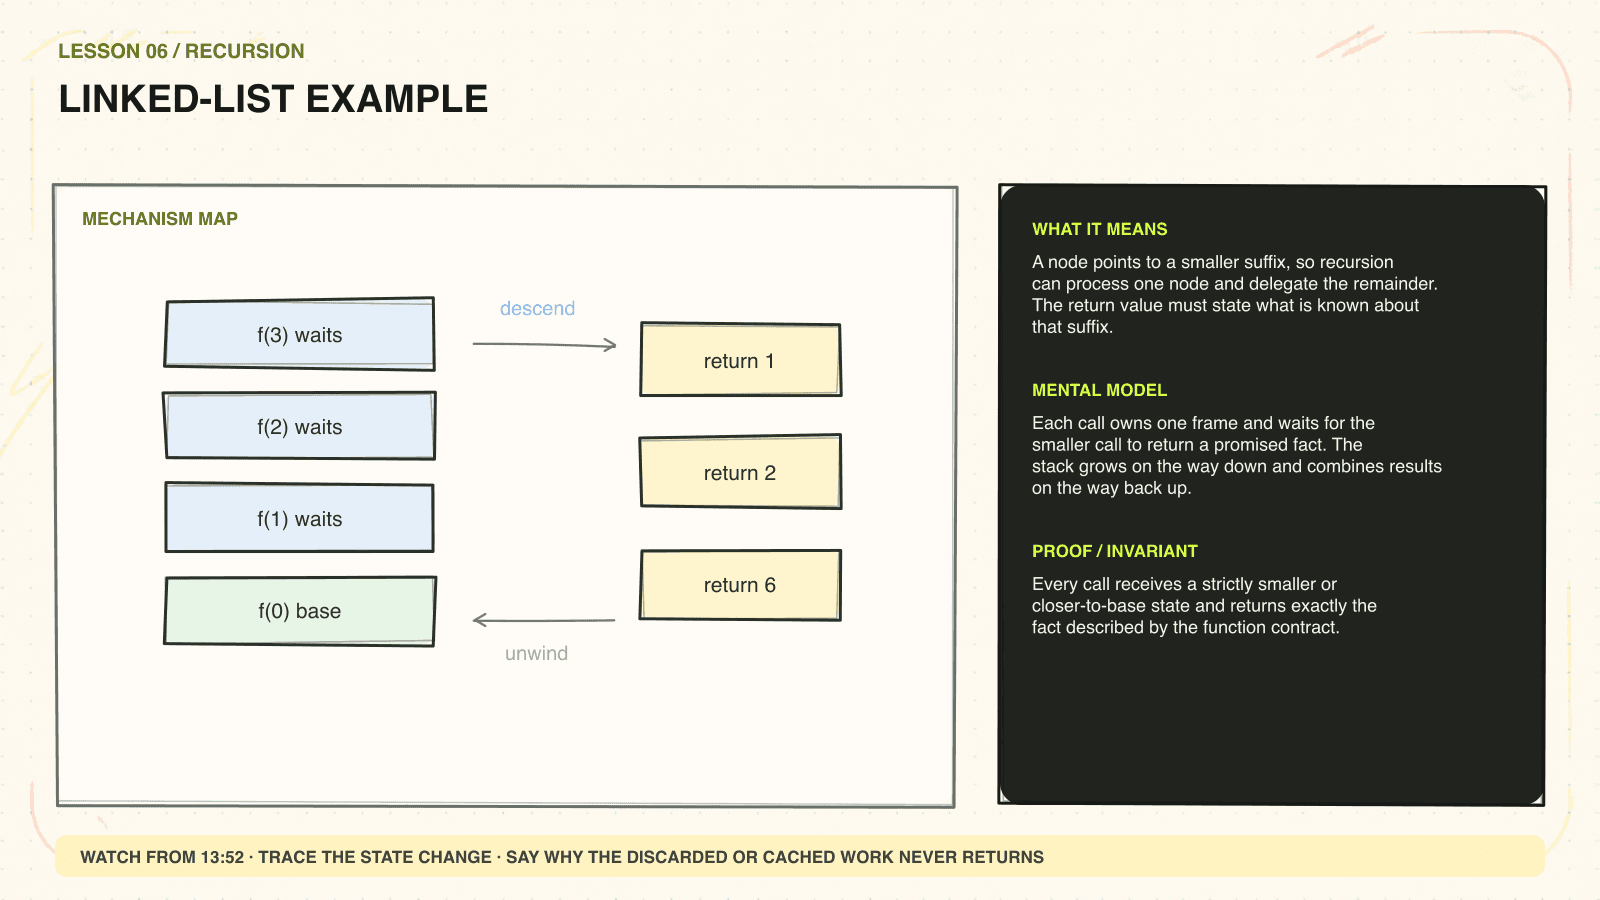
Task: Click the gray unwind label
Action: (x=536, y=653)
